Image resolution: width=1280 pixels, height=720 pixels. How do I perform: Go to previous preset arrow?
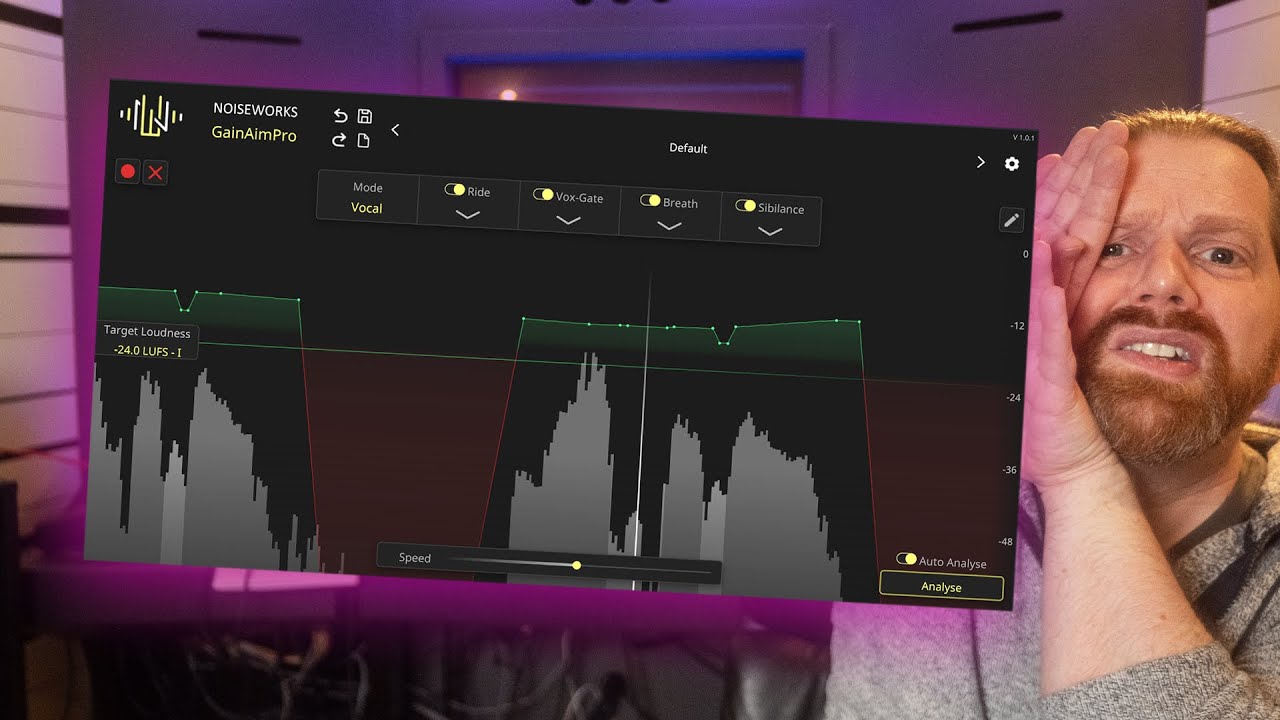[395, 130]
